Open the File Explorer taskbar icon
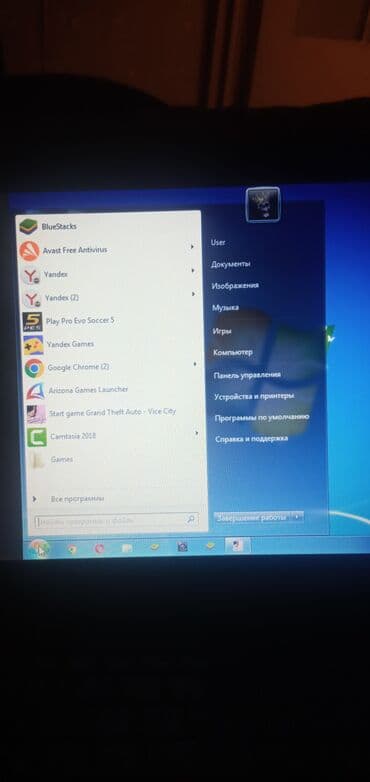The width and height of the screenshot is (370, 782). click(127, 549)
